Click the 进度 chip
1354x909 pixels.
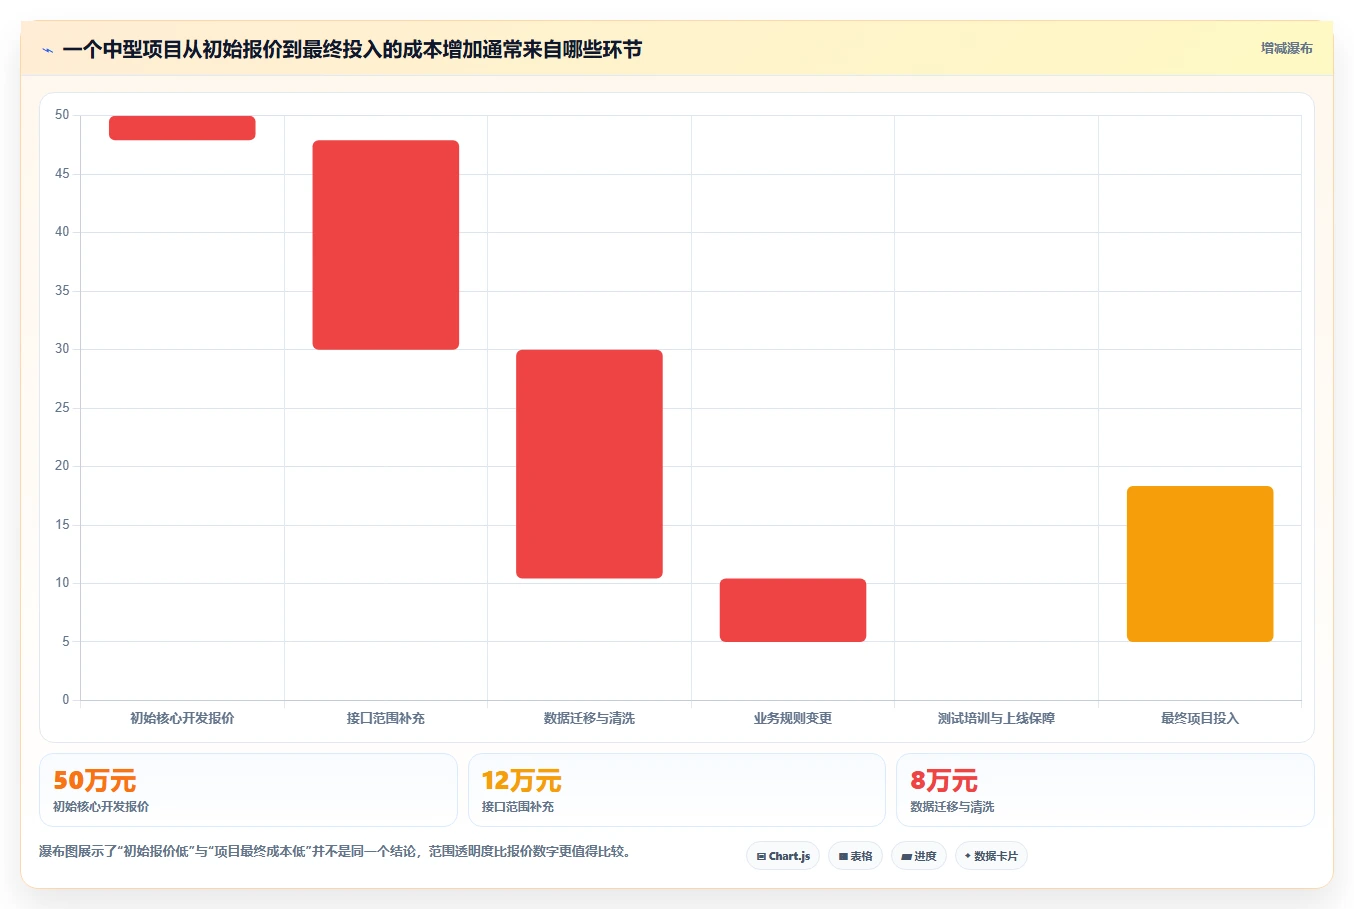pyautogui.click(x=919, y=856)
